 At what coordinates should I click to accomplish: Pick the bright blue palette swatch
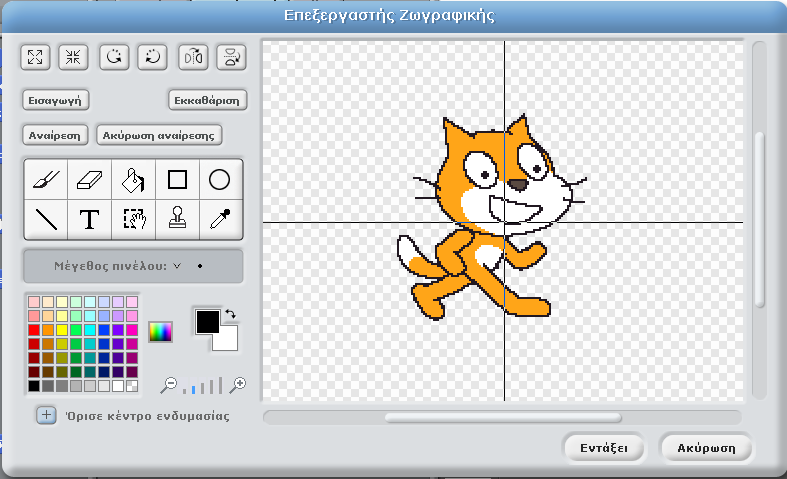tap(104, 330)
